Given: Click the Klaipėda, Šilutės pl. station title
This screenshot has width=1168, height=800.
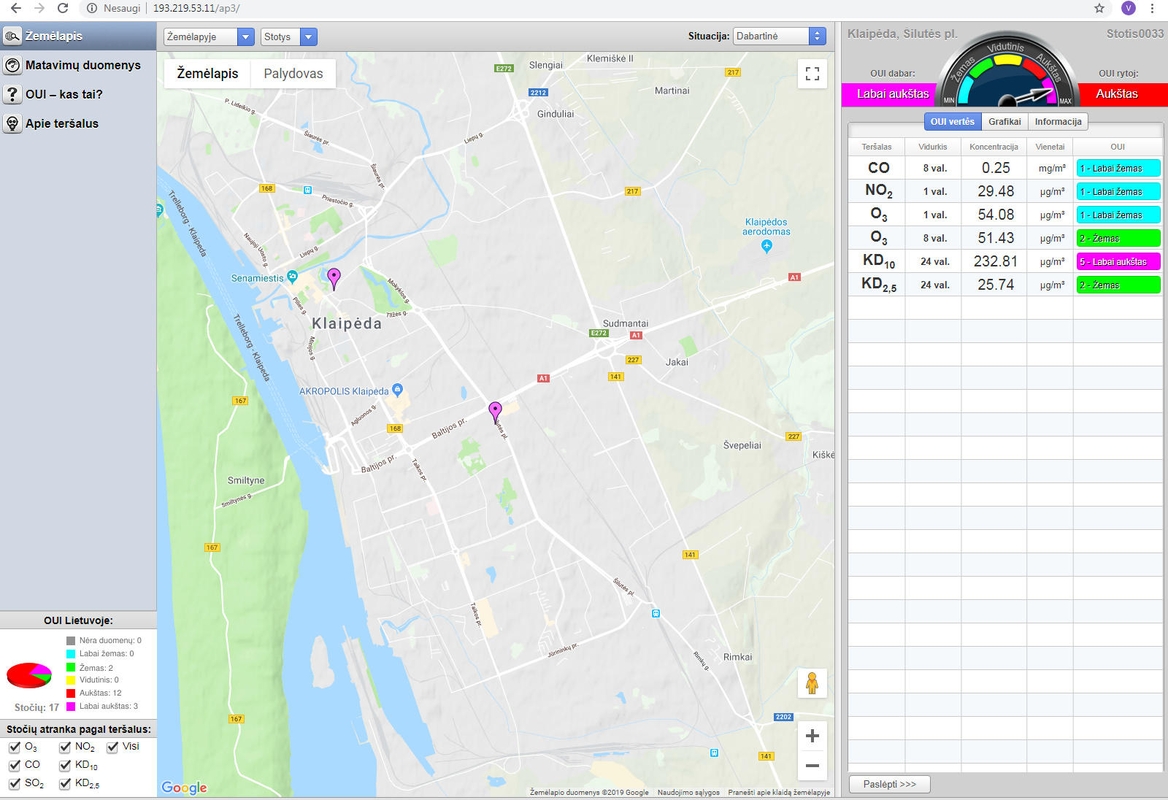Looking at the screenshot, I should coord(902,34).
